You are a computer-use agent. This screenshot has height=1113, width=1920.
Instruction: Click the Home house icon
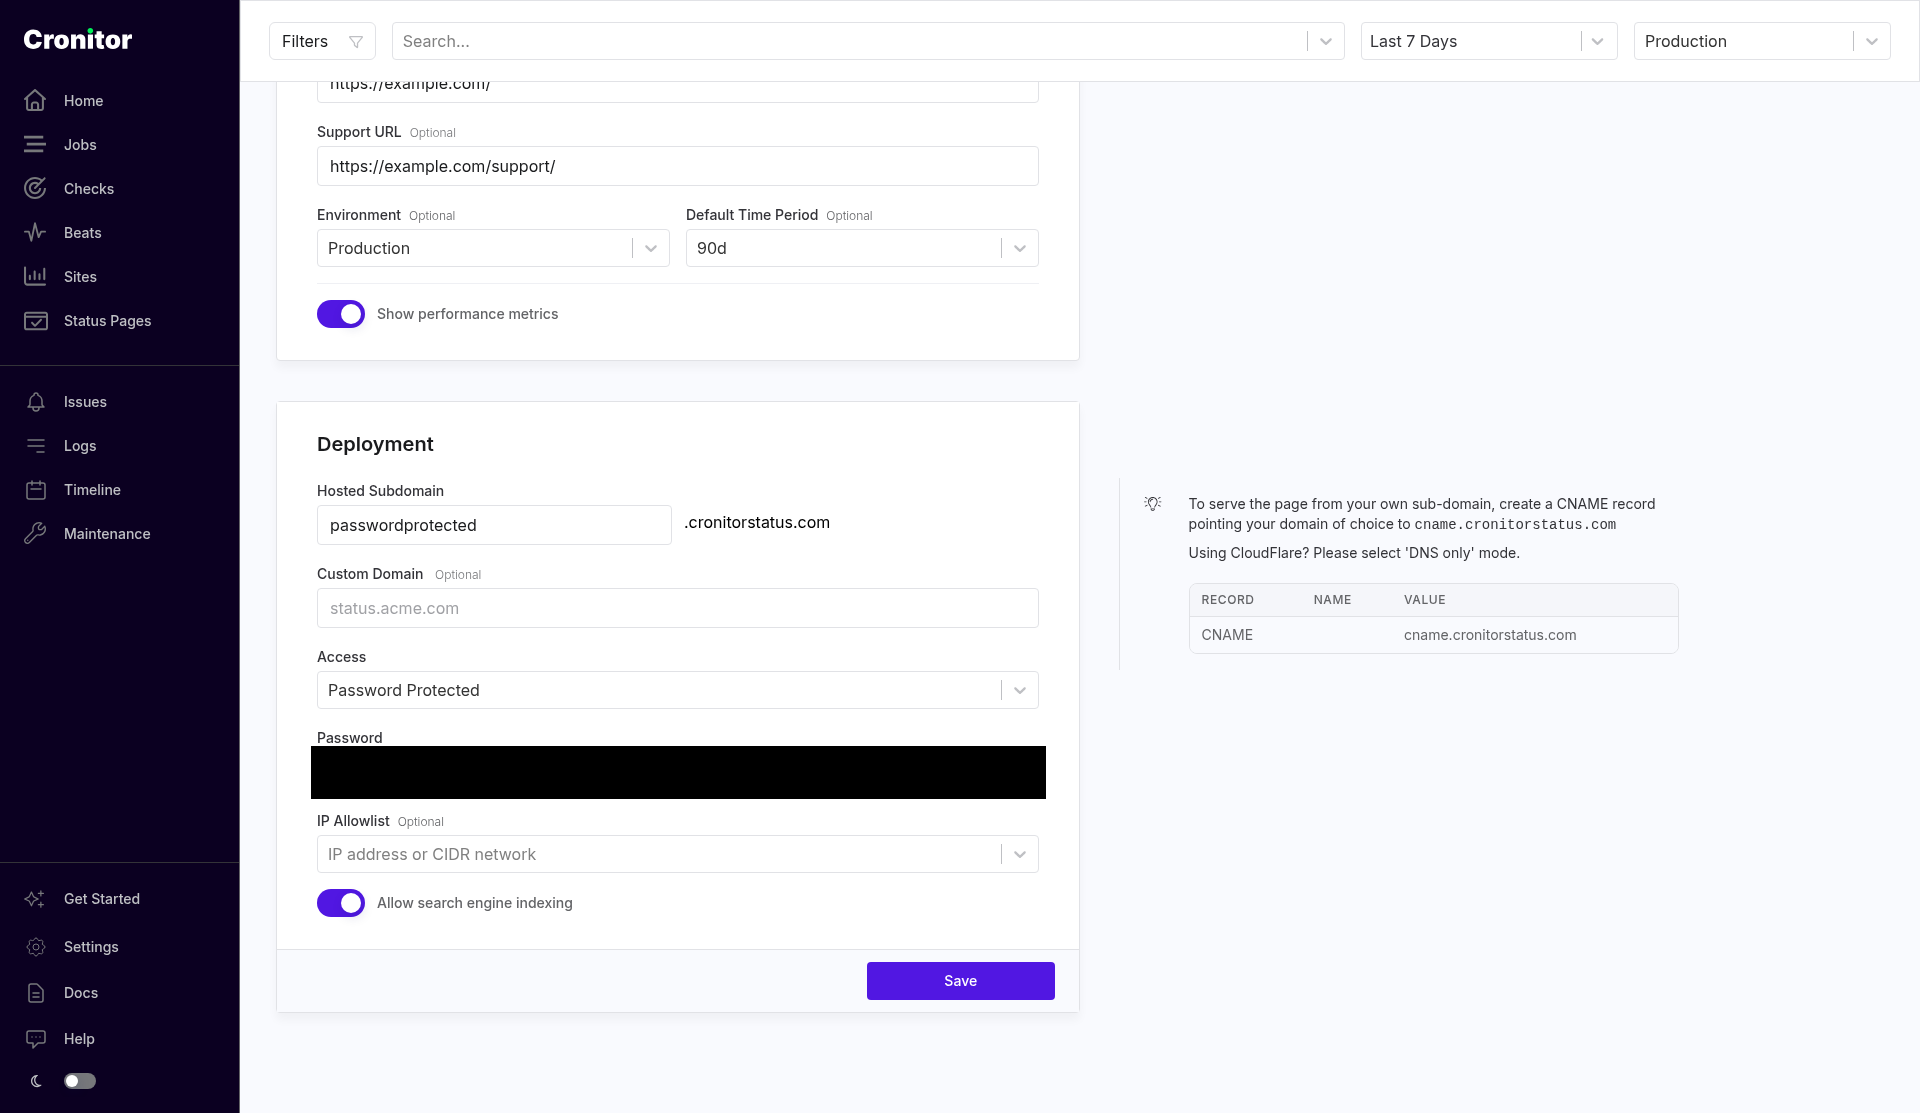coord(35,101)
